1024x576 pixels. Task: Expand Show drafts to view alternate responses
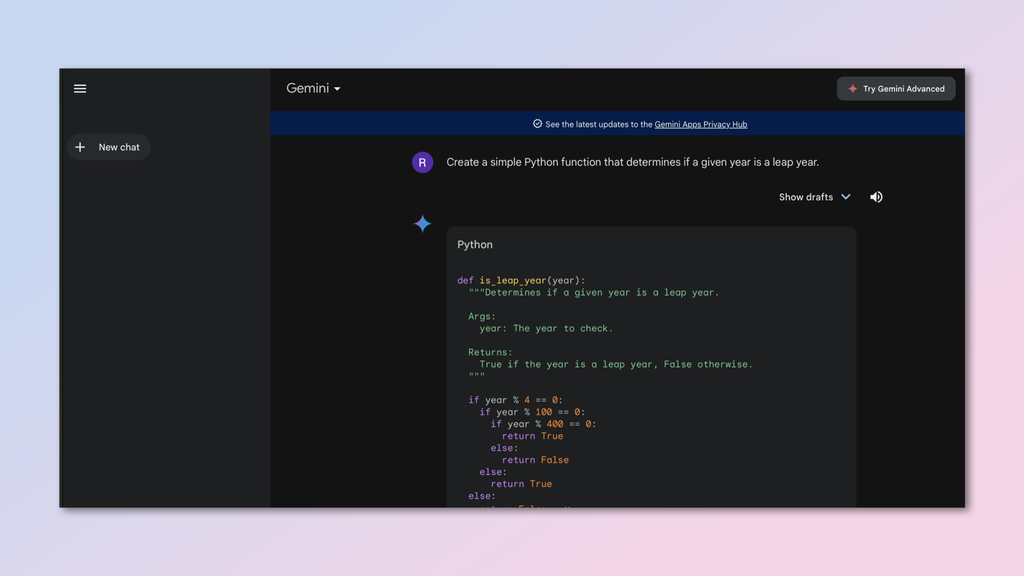pos(808,196)
